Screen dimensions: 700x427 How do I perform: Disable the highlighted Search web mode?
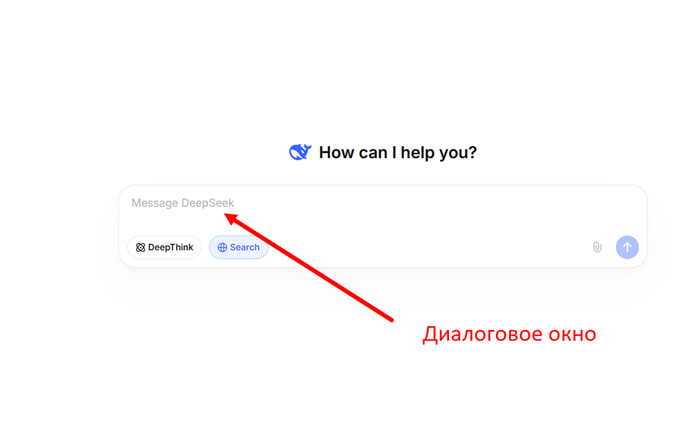tap(238, 247)
